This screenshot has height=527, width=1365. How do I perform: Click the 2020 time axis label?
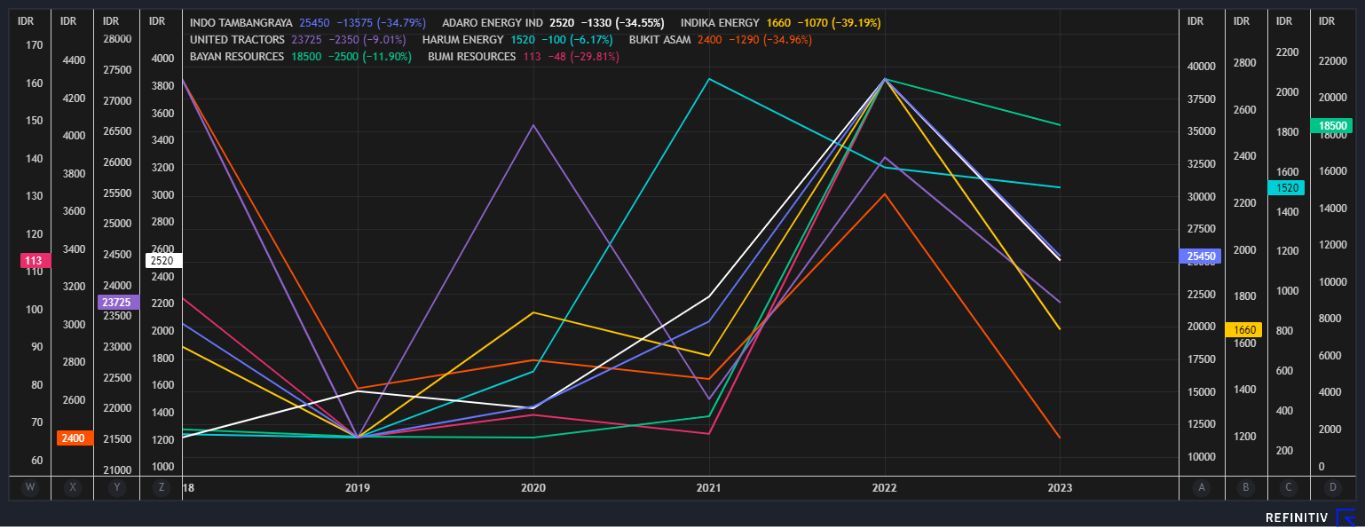pyautogui.click(x=534, y=488)
